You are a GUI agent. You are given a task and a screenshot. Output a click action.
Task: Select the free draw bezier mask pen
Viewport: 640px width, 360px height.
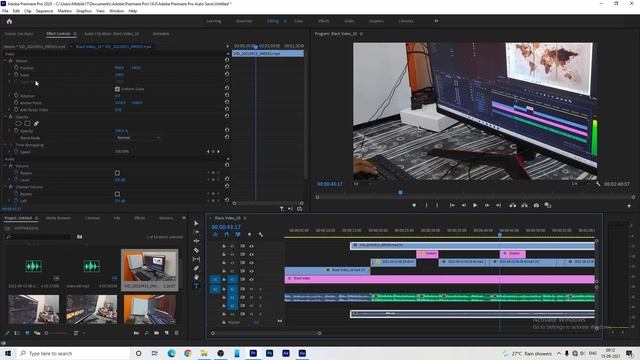(36, 123)
